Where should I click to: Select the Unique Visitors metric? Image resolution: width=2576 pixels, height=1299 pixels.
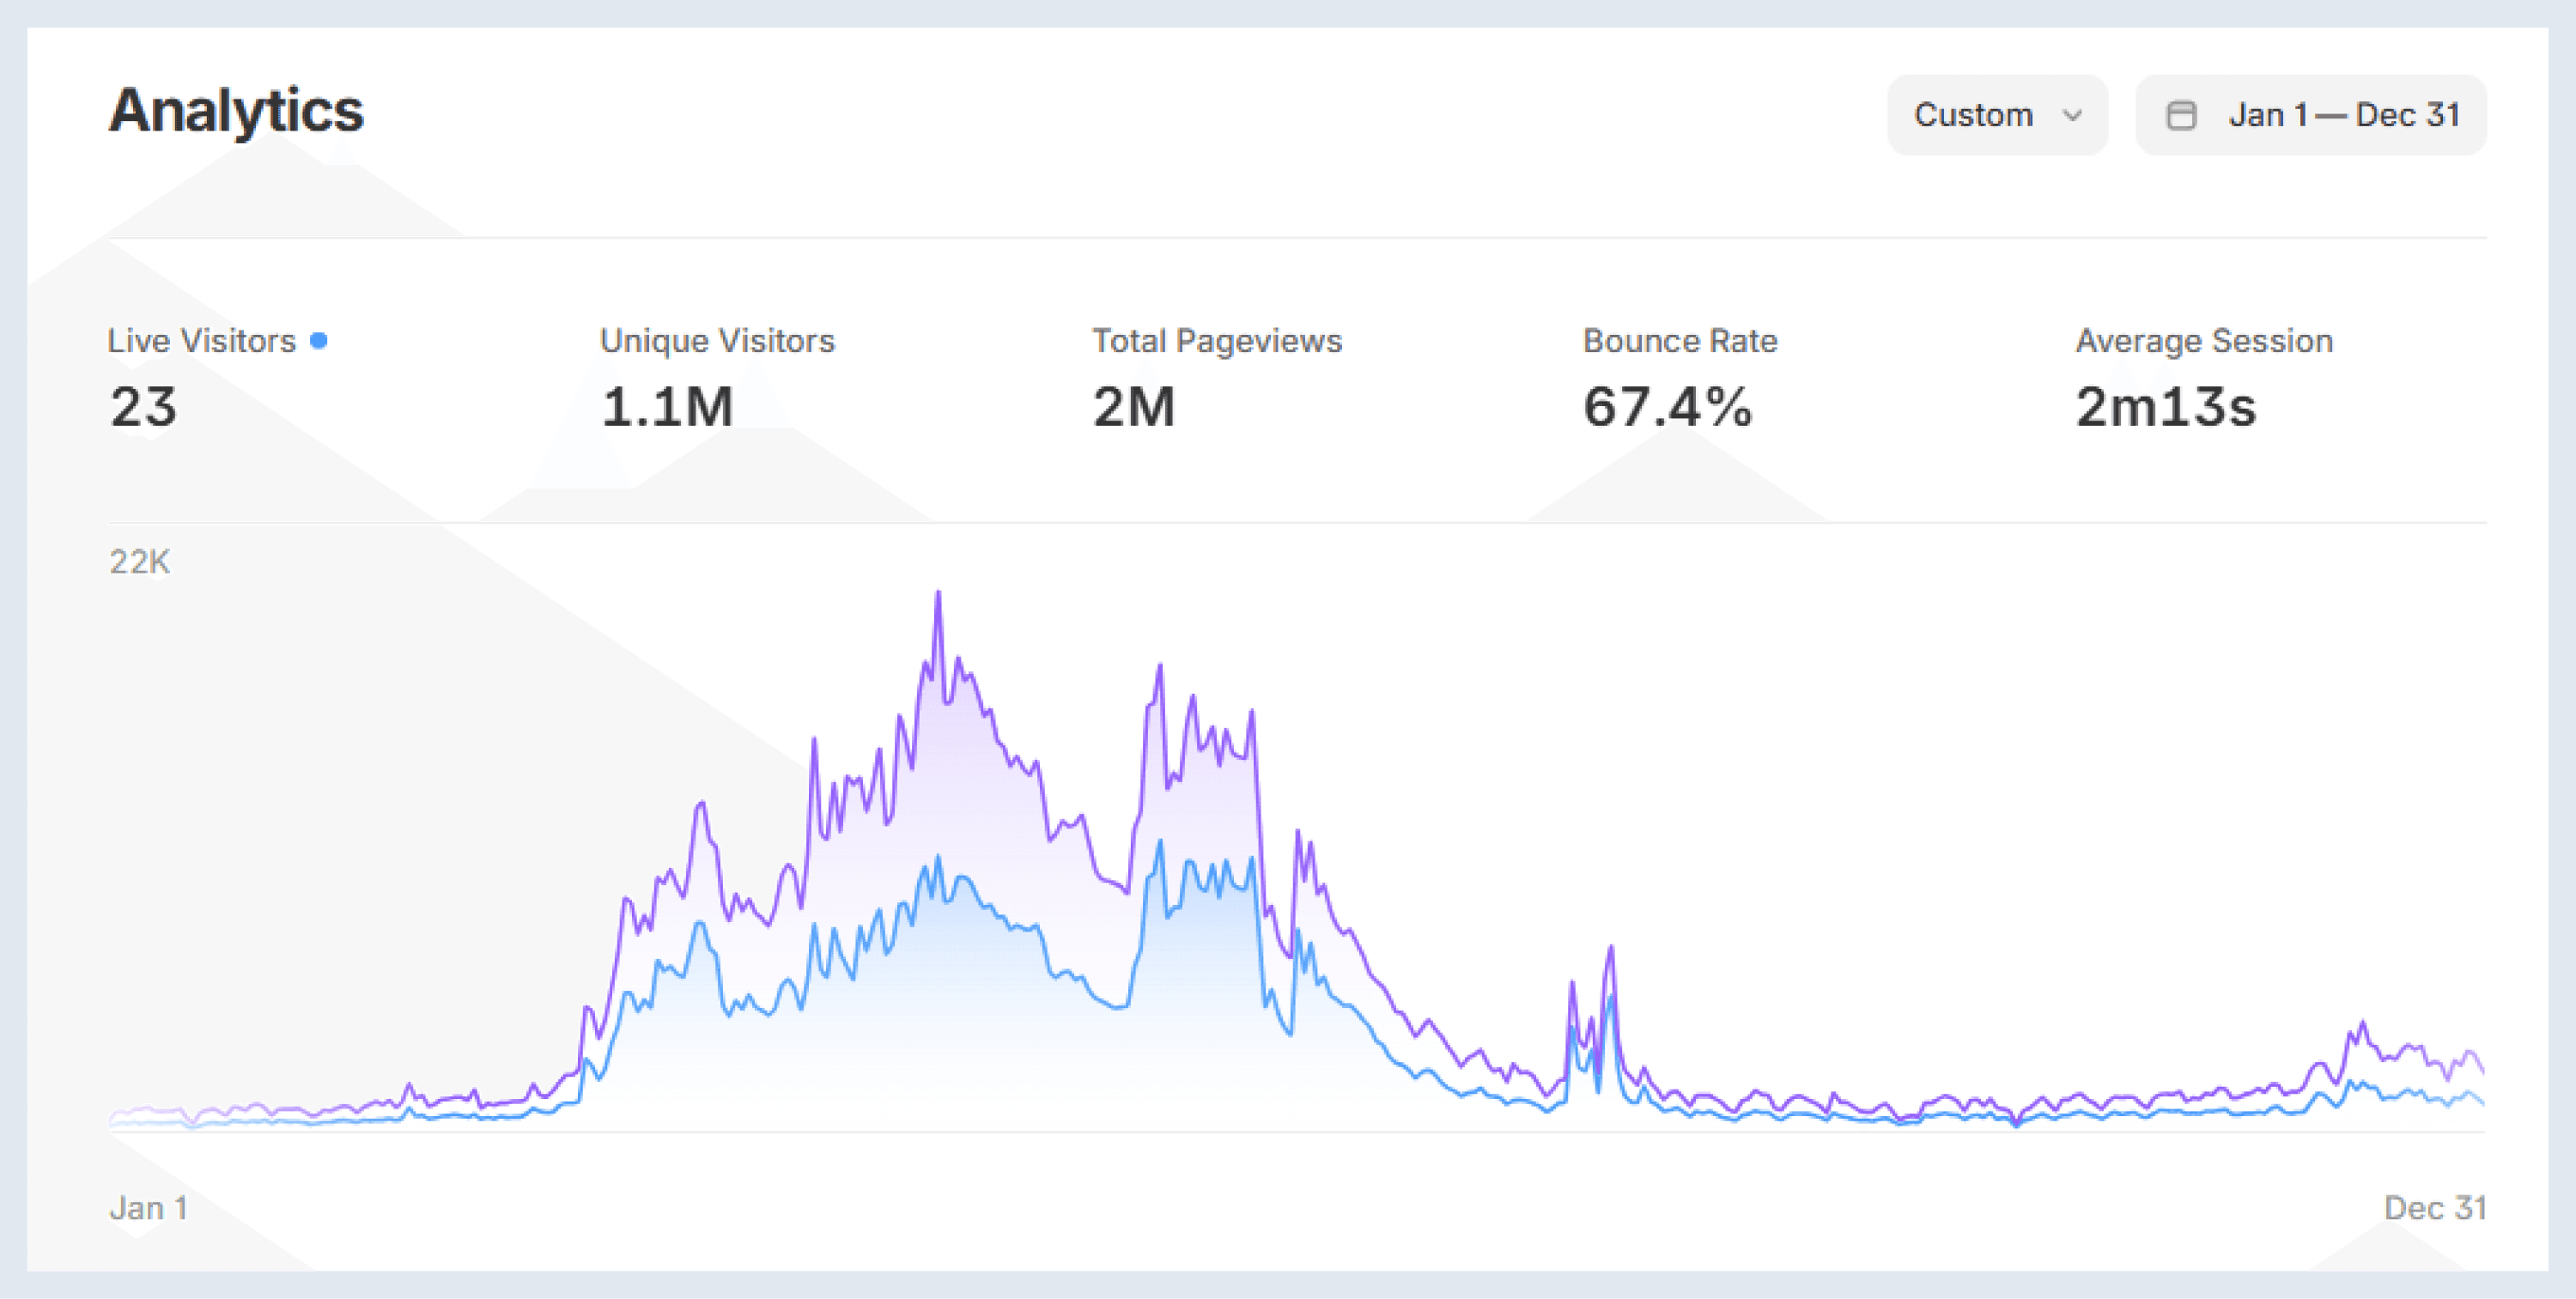[x=717, y=341]
